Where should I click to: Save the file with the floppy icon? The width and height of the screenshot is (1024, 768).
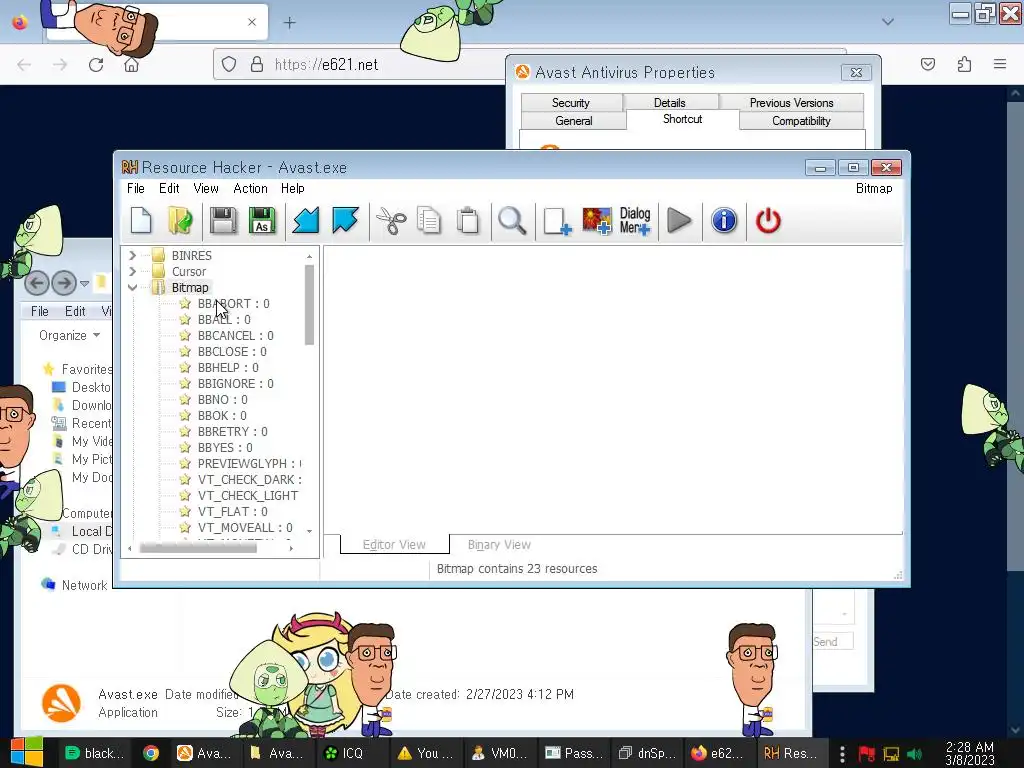click(x=223, y=221)
